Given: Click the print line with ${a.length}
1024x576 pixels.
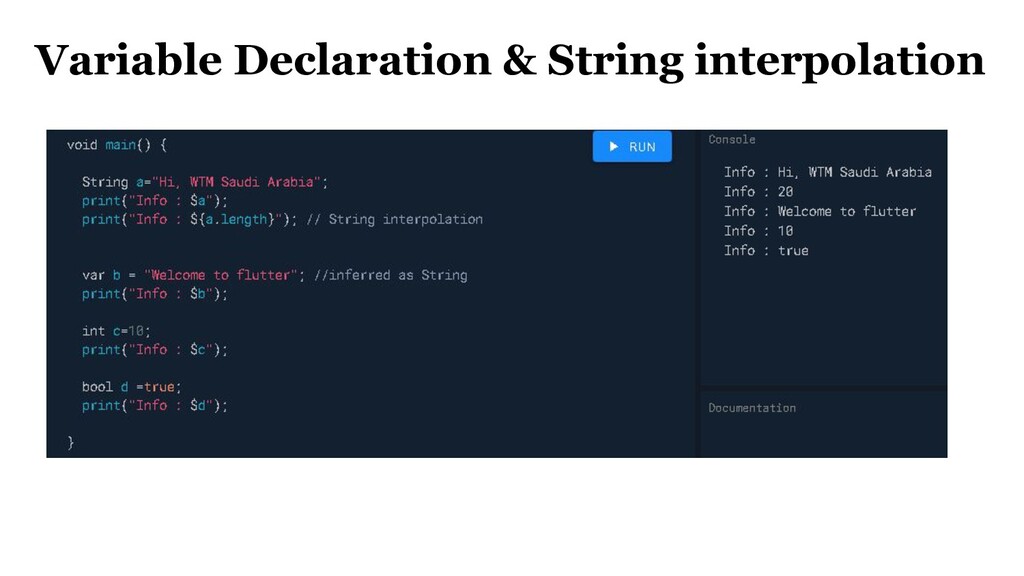Looking at the screenshot, I should coord(189,219).
